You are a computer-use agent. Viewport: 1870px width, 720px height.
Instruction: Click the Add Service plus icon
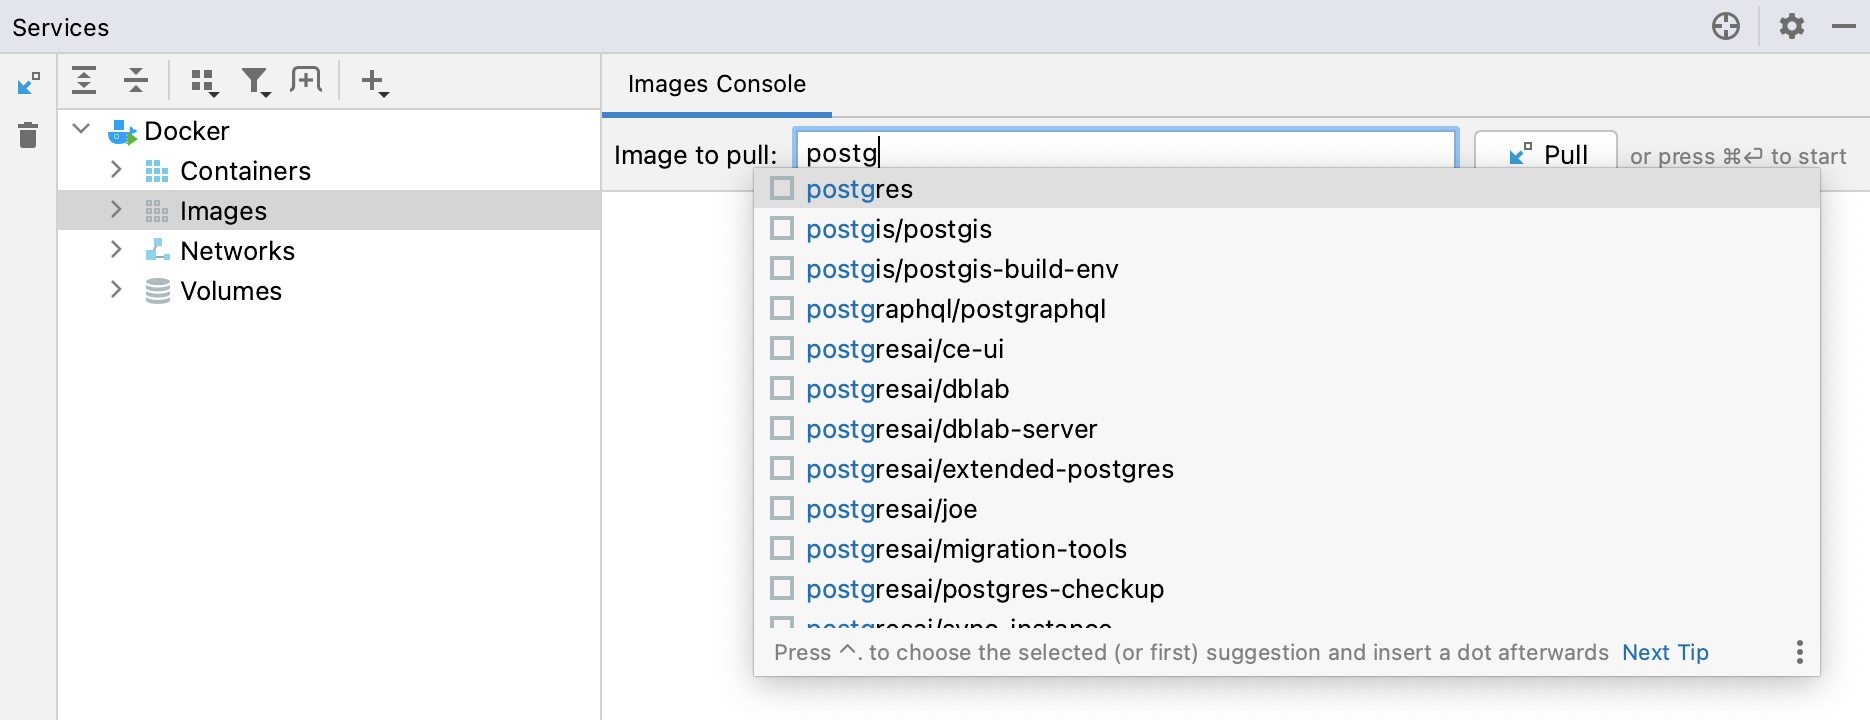371,82
